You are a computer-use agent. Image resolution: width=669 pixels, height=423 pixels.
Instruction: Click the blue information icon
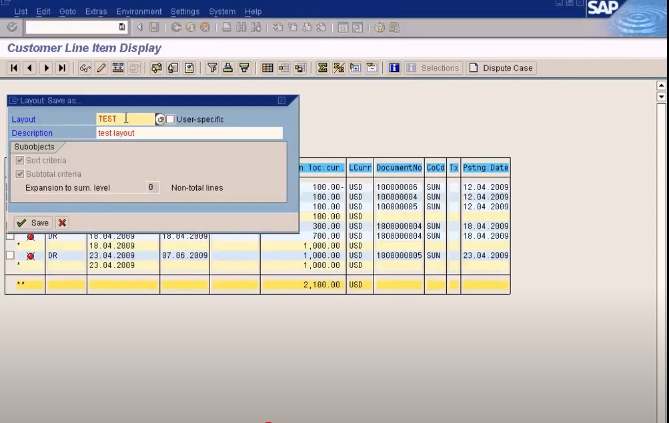(394, 68)
